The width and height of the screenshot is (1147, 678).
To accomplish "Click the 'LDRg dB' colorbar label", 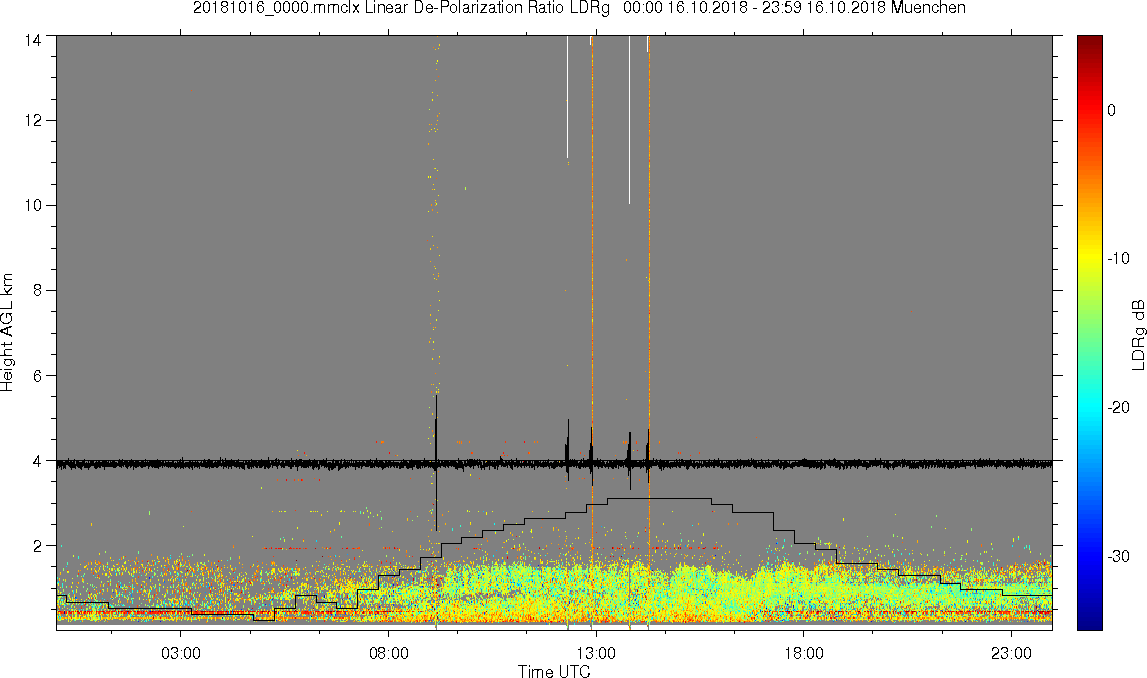I will (1137, 334).
